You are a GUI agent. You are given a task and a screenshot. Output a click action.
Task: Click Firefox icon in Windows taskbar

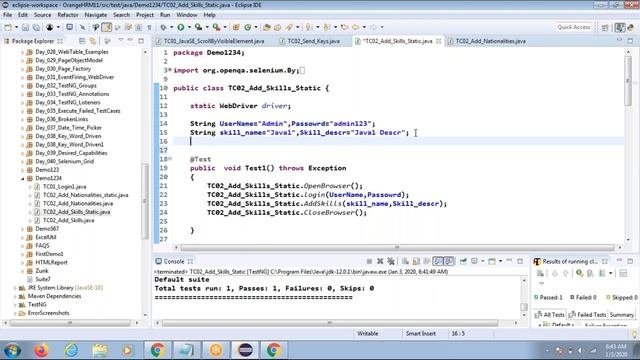tap(41, 350)
